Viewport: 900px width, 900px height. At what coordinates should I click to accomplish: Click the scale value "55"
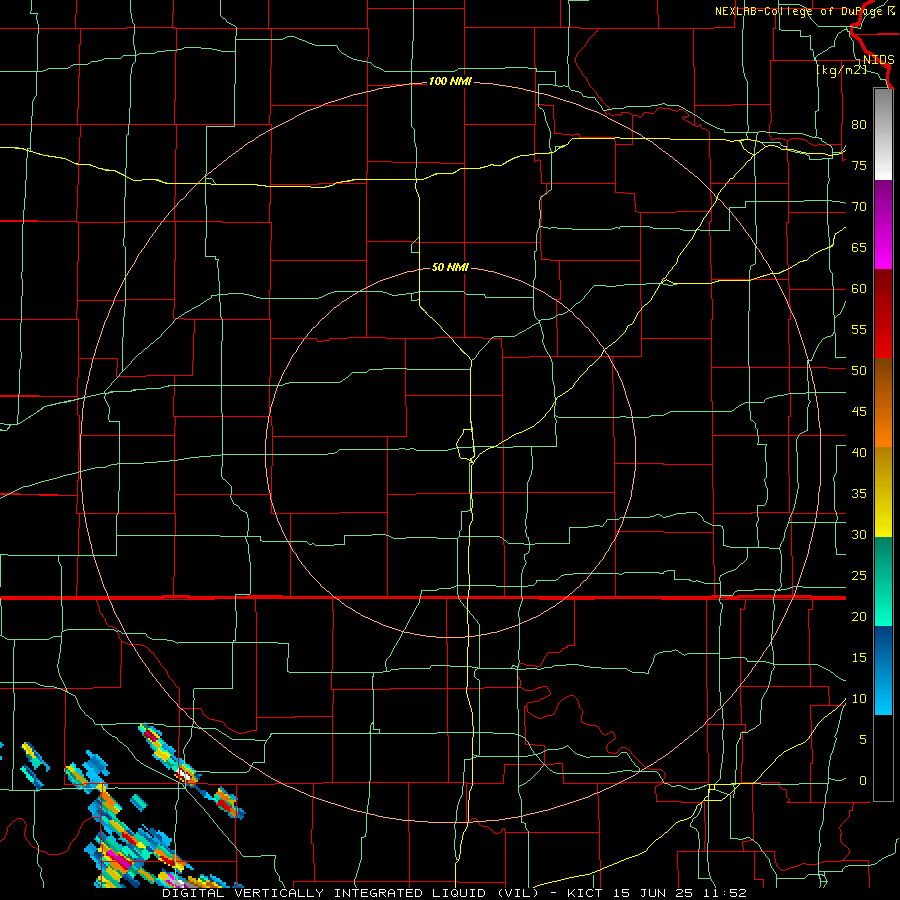pyautogui.click(x=859, y=329)
